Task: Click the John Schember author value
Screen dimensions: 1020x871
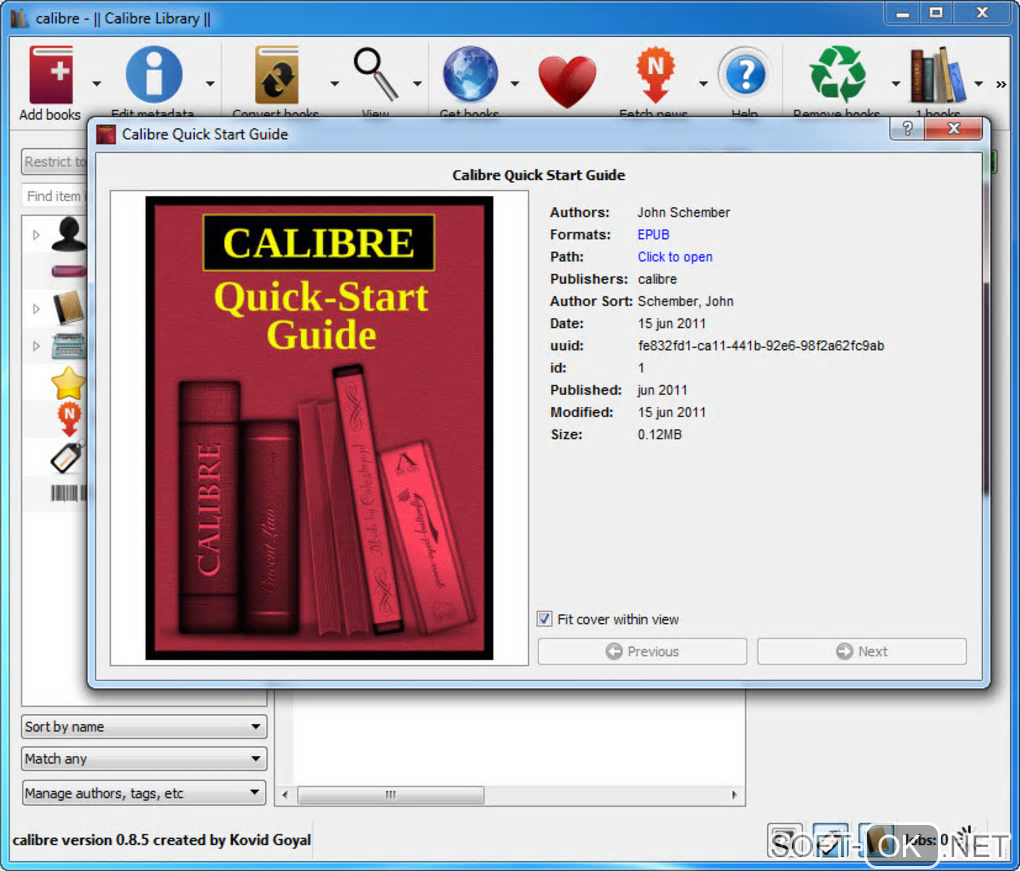Action: [x=684, y=212]
